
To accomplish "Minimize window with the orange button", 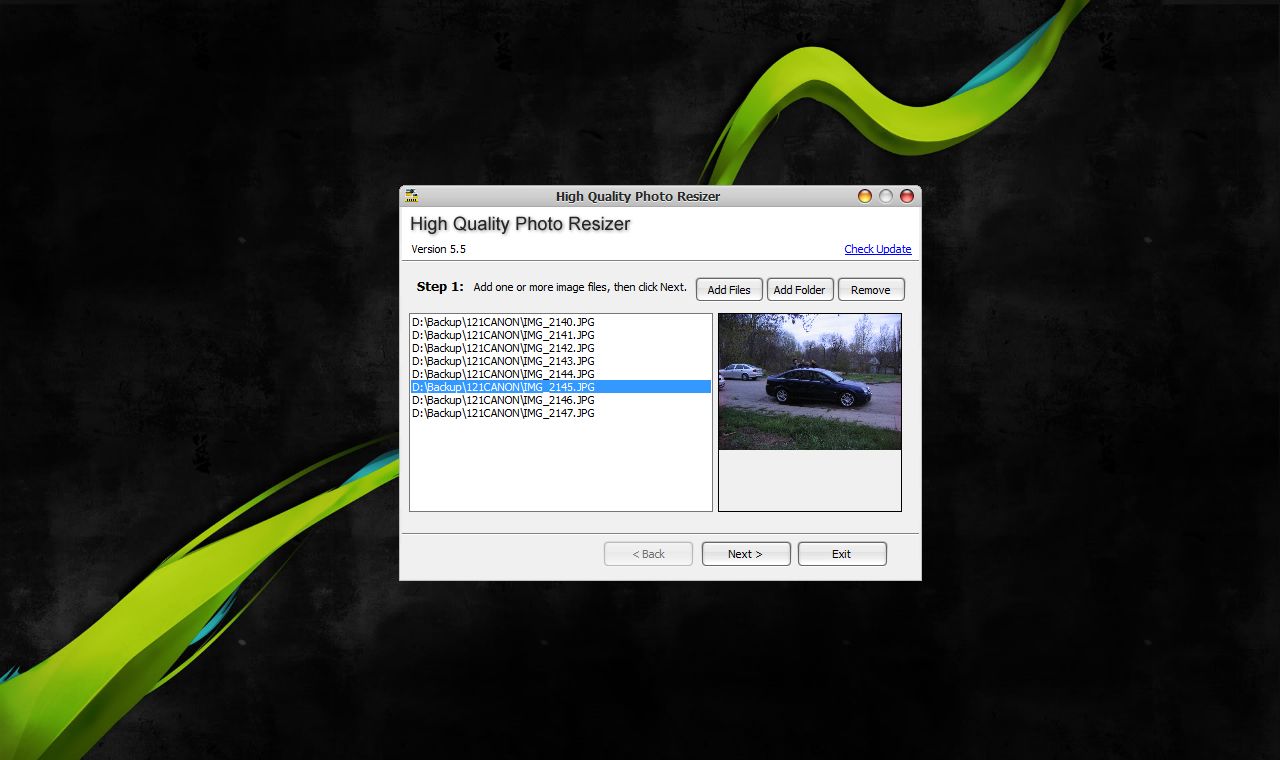I will click(x=865, y=196).
